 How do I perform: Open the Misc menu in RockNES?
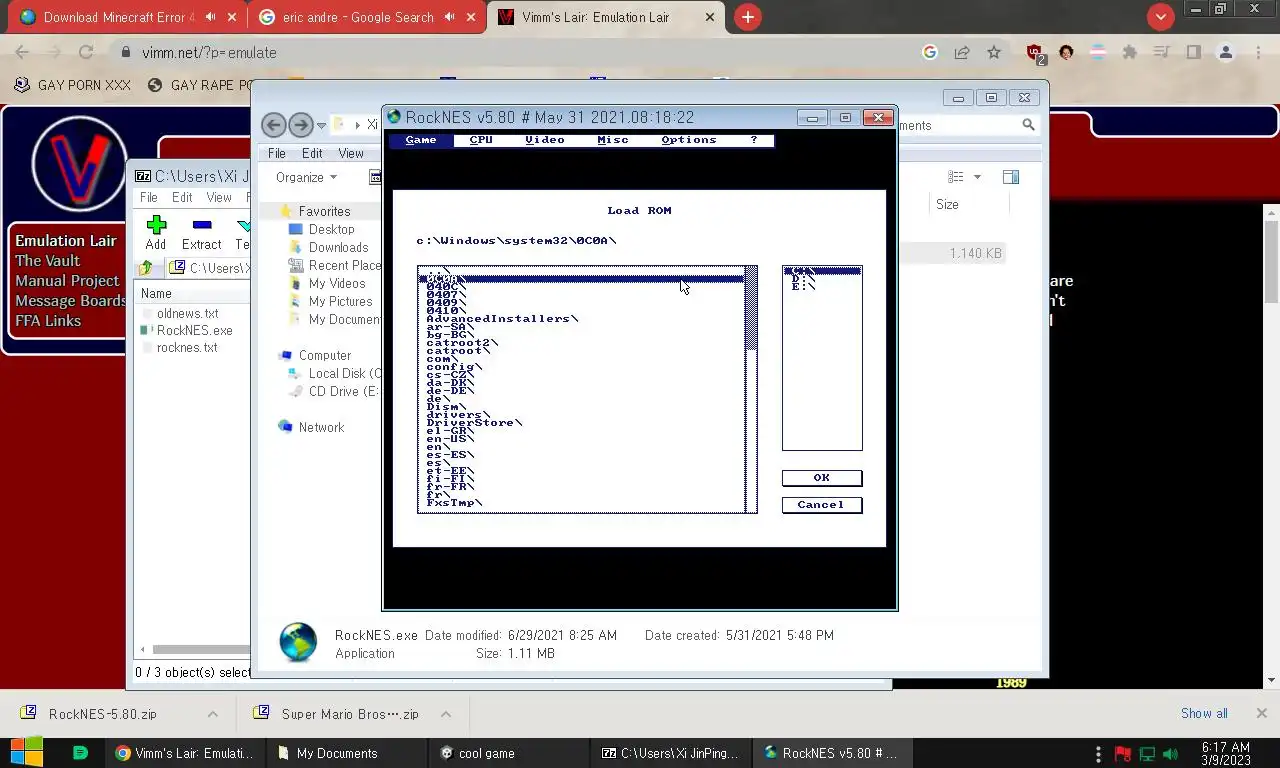pyautogui.click(x=613, y=140)
